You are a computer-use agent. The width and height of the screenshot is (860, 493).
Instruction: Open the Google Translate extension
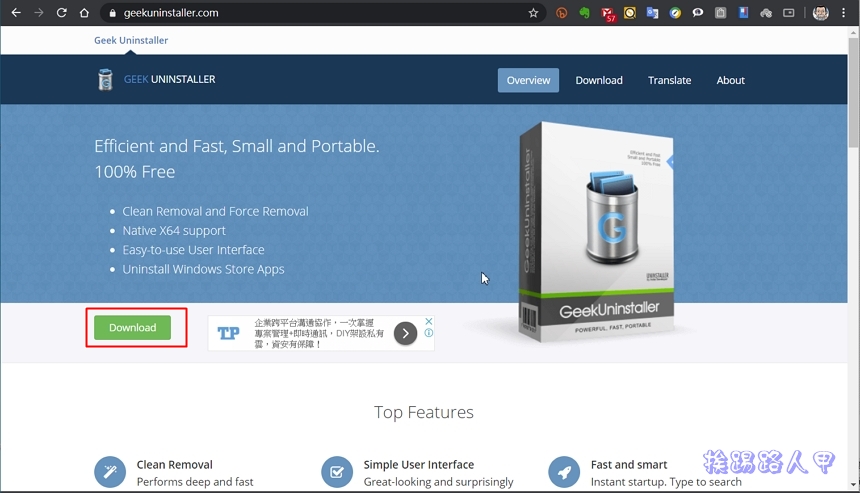pyautogui.click(x=652, y=13)
